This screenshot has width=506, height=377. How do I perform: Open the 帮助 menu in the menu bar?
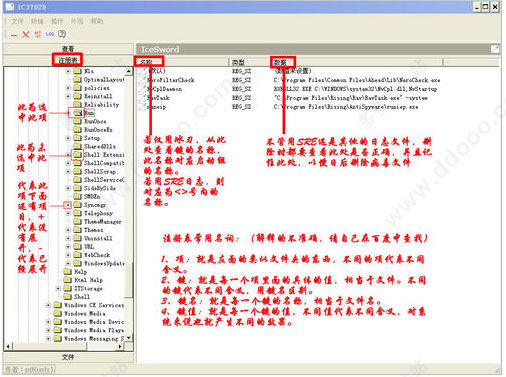[x=97, y=21]
